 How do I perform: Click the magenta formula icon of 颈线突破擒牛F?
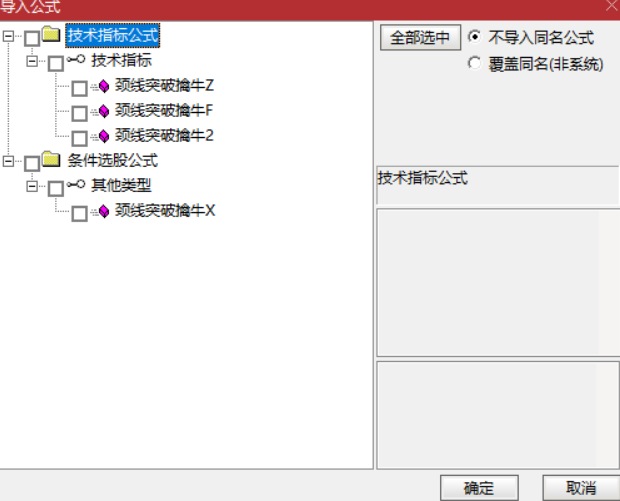click(x=104, y=111)
